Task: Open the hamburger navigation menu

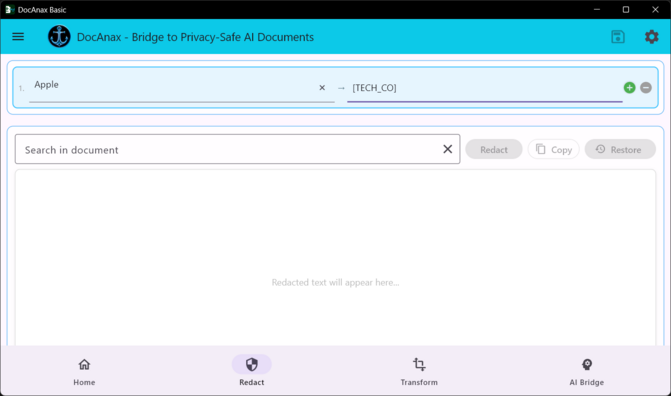Action: tap(18, 37)
